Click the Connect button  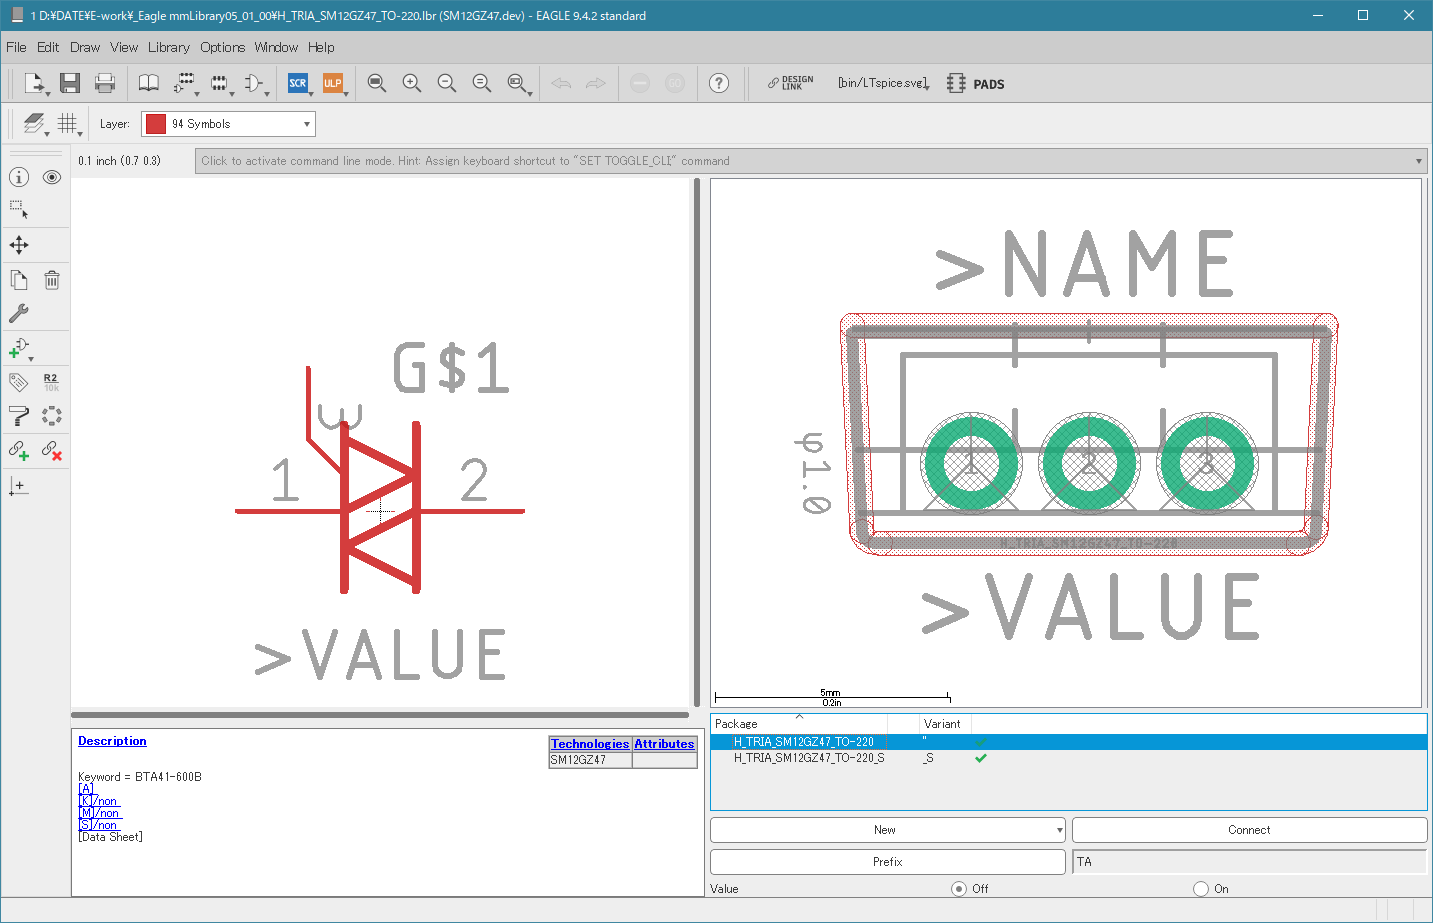(1249, 830)
